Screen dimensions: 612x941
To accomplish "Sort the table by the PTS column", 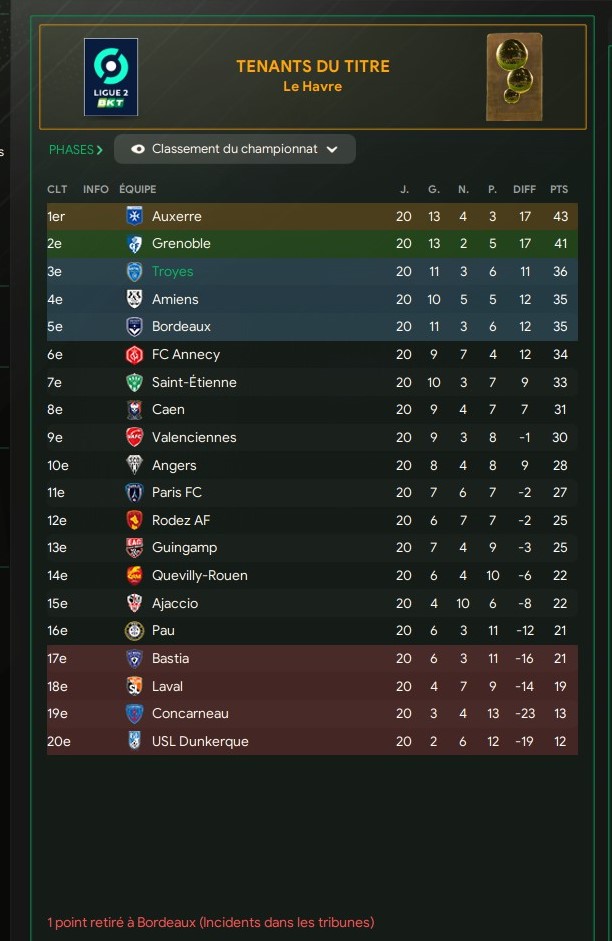I will pos(559,189).
